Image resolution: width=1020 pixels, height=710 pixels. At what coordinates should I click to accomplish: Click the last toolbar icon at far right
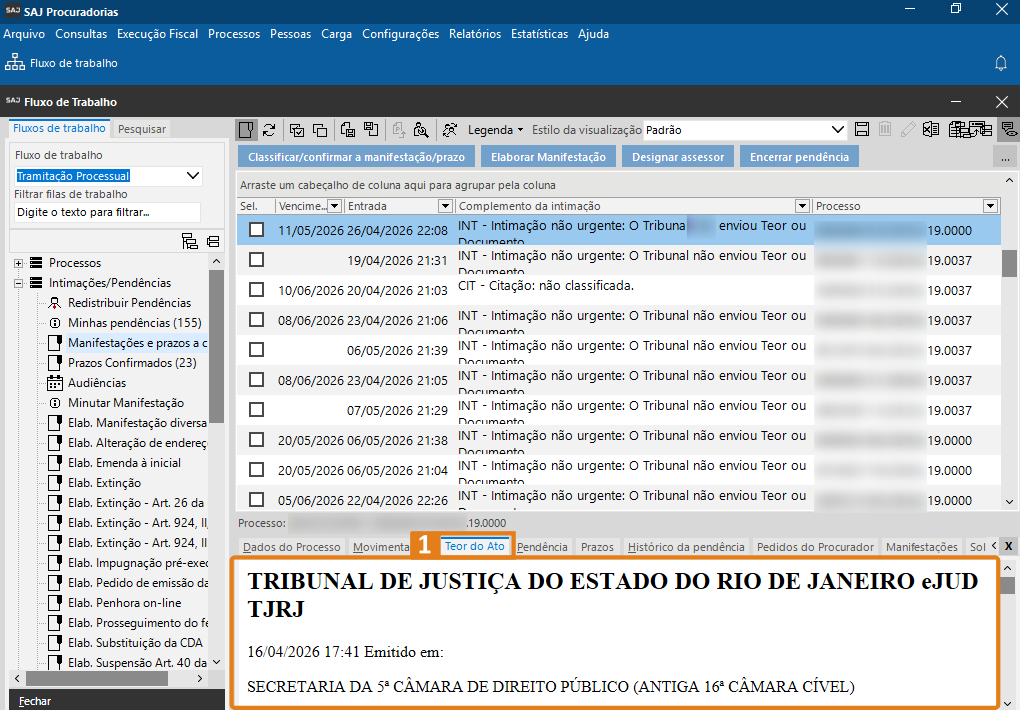1009,130
